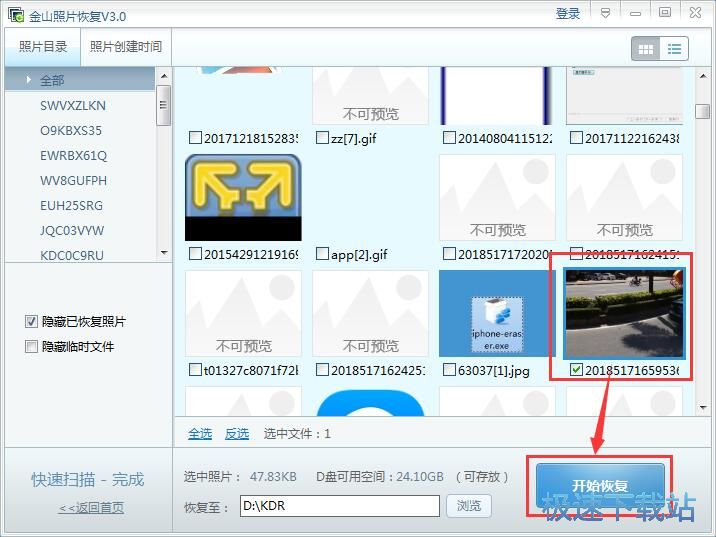Enable the 隐藏临时文件 checkbox
Screen dimensions: 716x537
click(x=32, y=347)
